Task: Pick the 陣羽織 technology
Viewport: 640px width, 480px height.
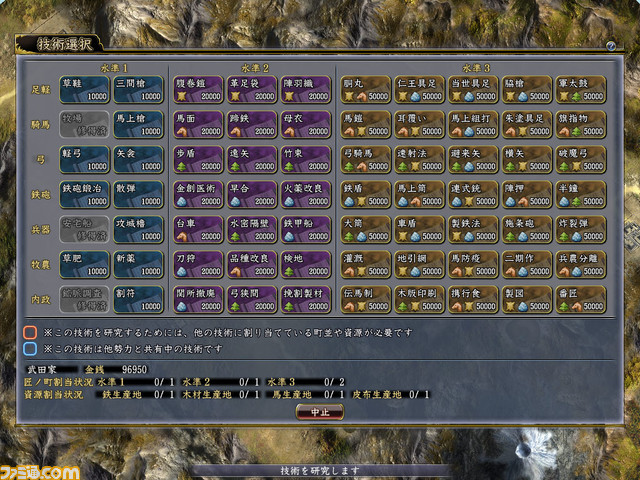Action: coord(306,89)
